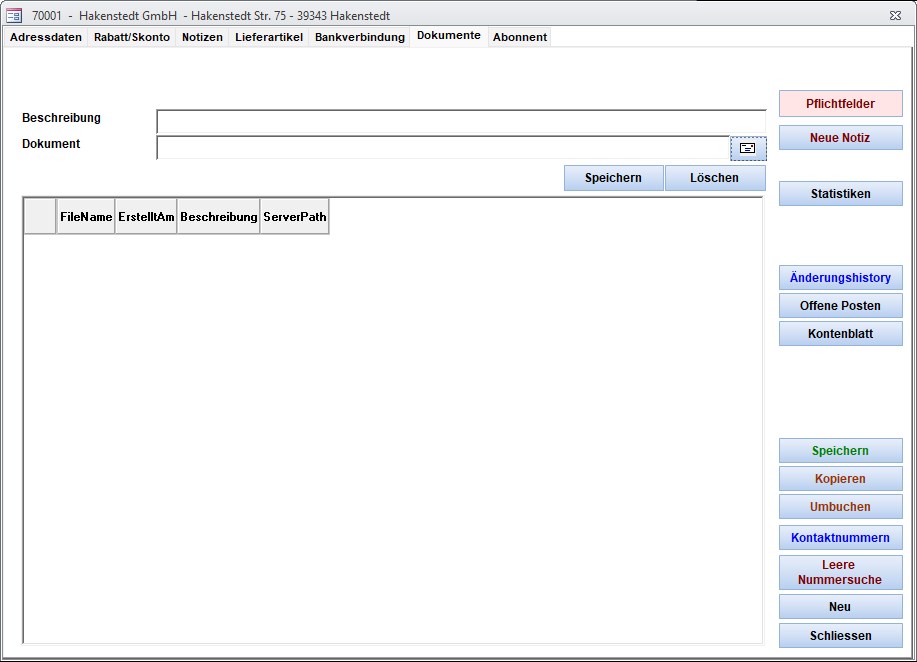Click in the Beschreibung input field

click(x=460, y=121)
